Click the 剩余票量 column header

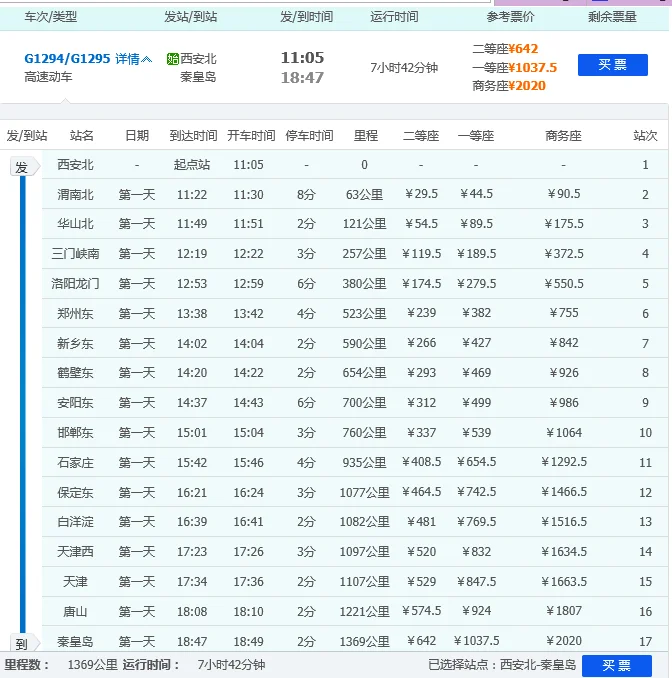coord(612,17)
